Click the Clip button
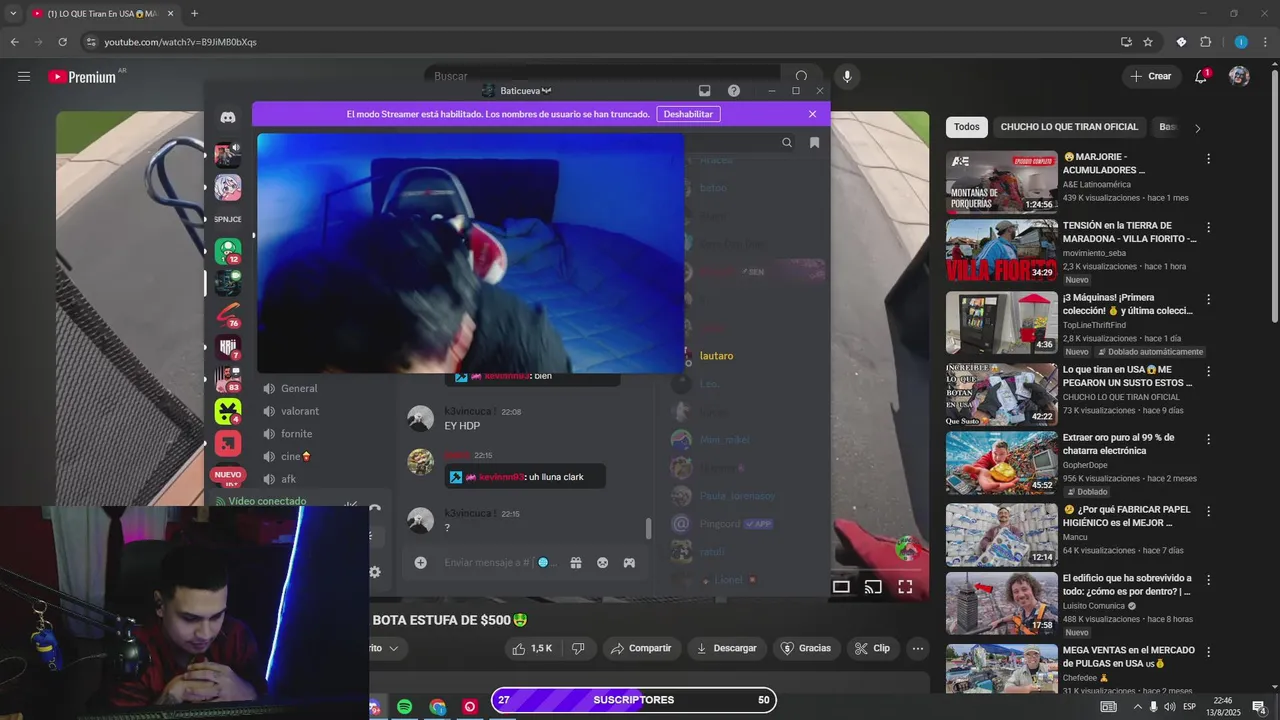This screenshot has height=720, width=1280. [872, 648]
